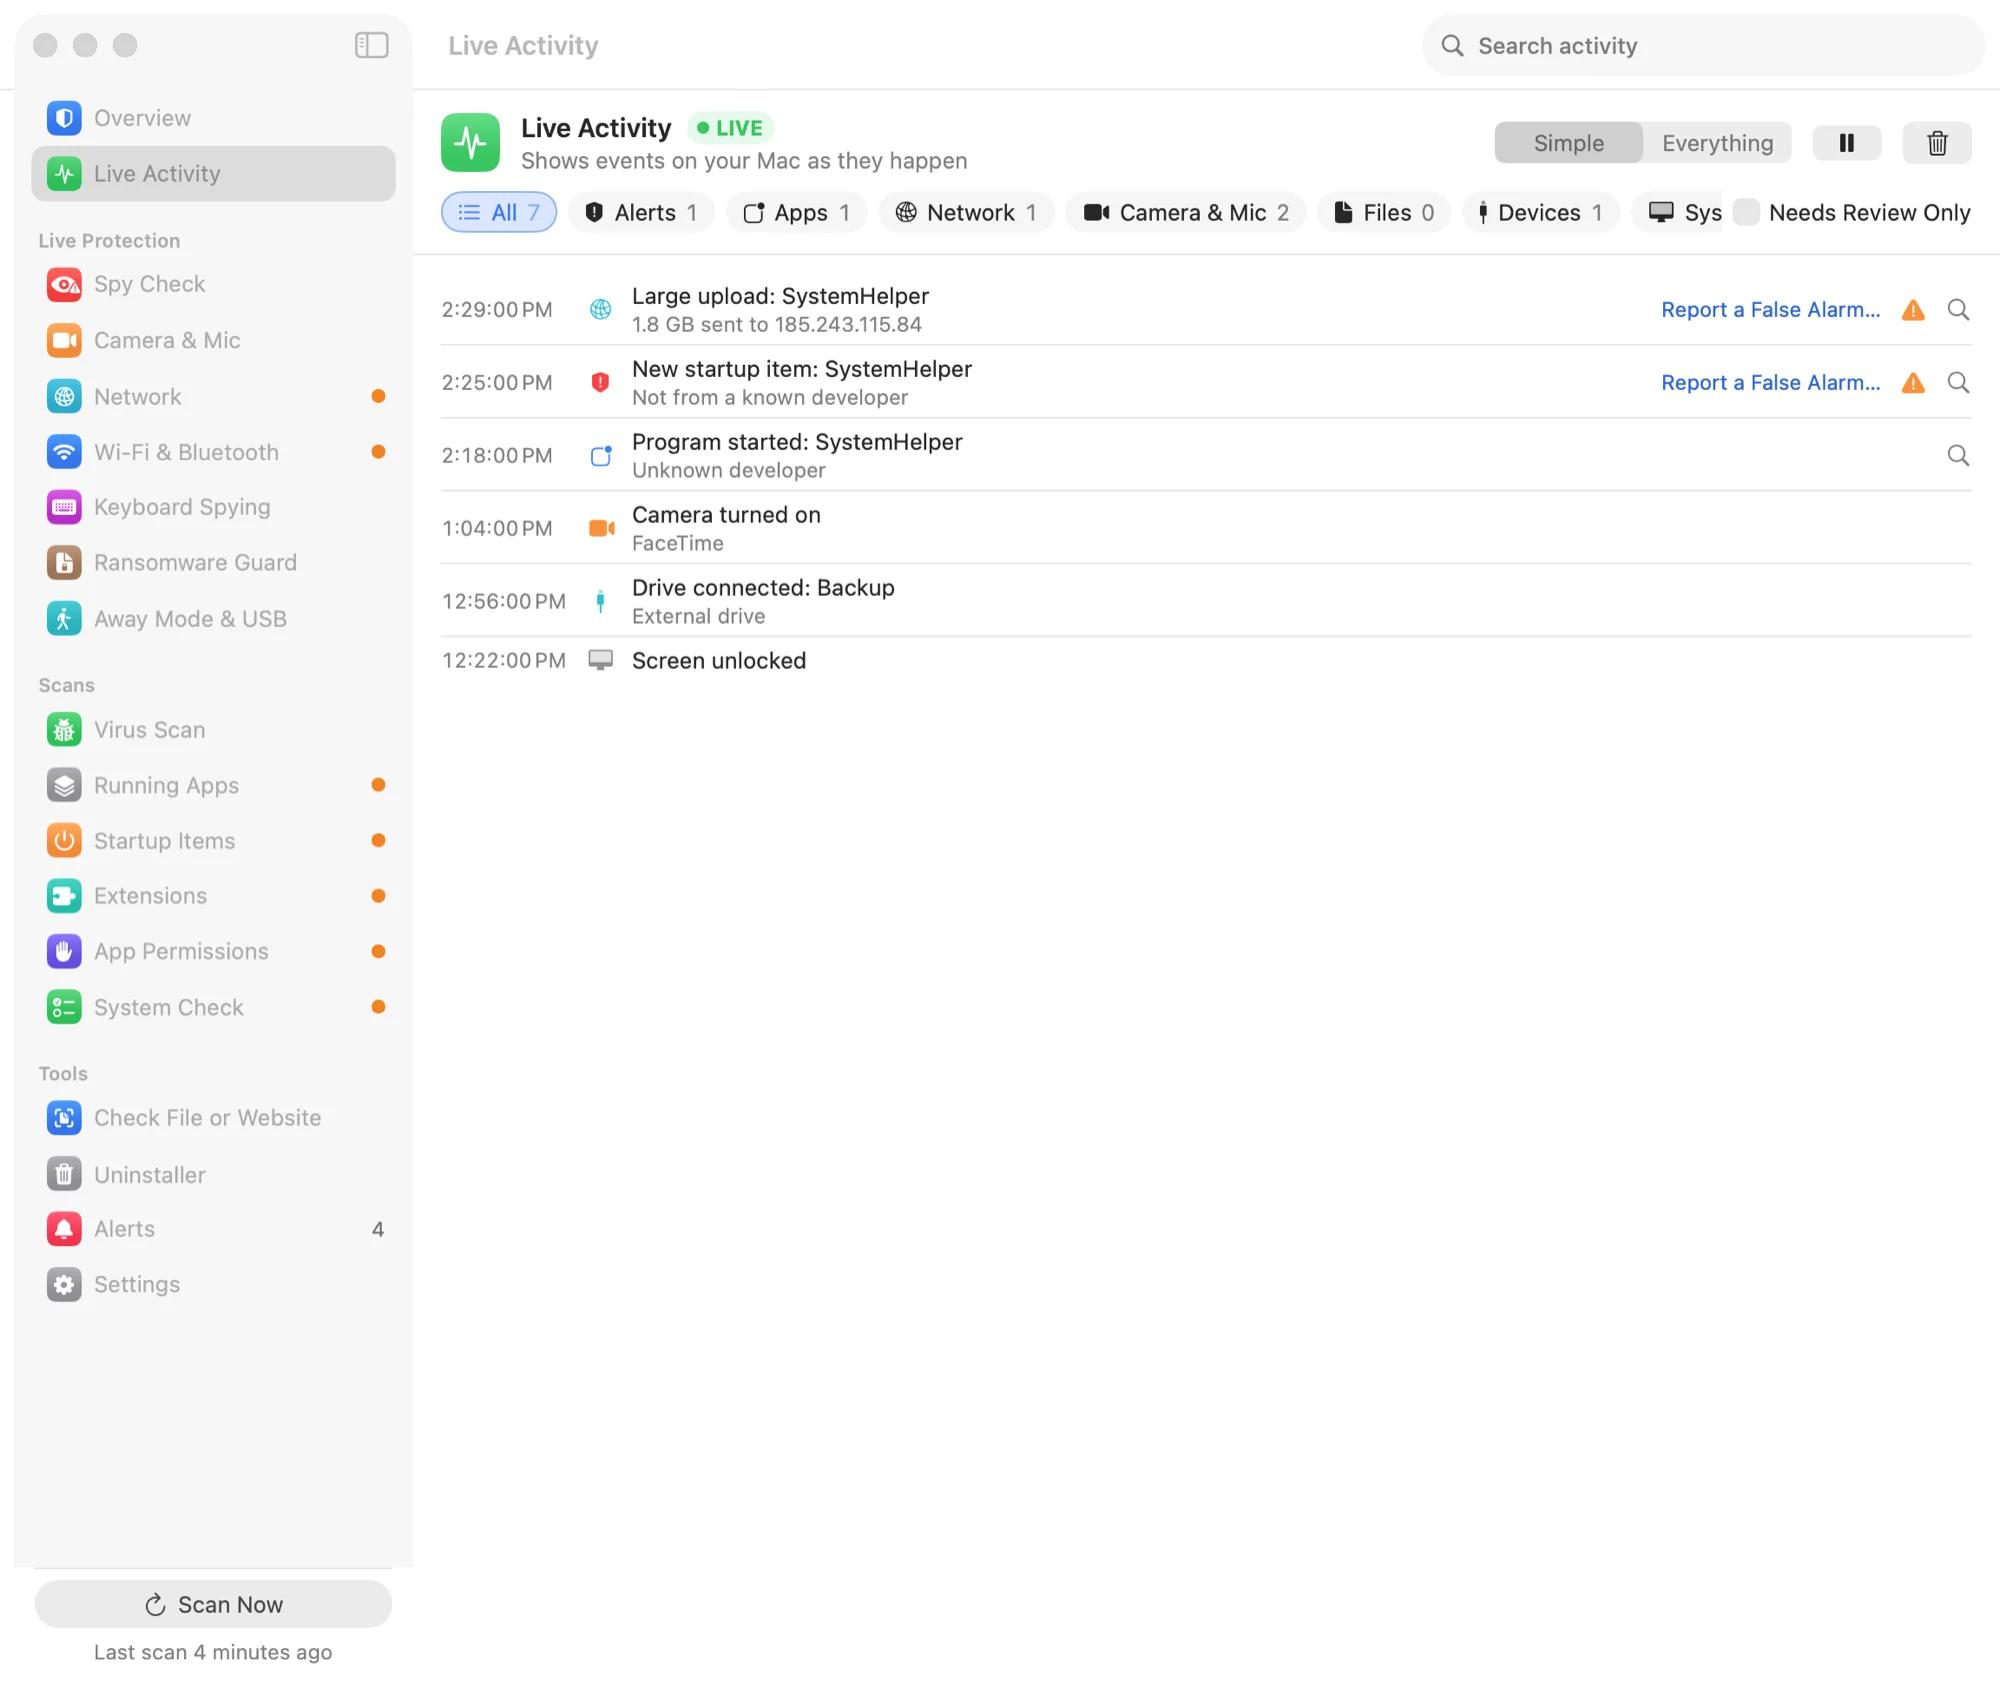Screen dimensions: 2000x1696
Task: Filter events by Apps
Action: tap(797, 212)
